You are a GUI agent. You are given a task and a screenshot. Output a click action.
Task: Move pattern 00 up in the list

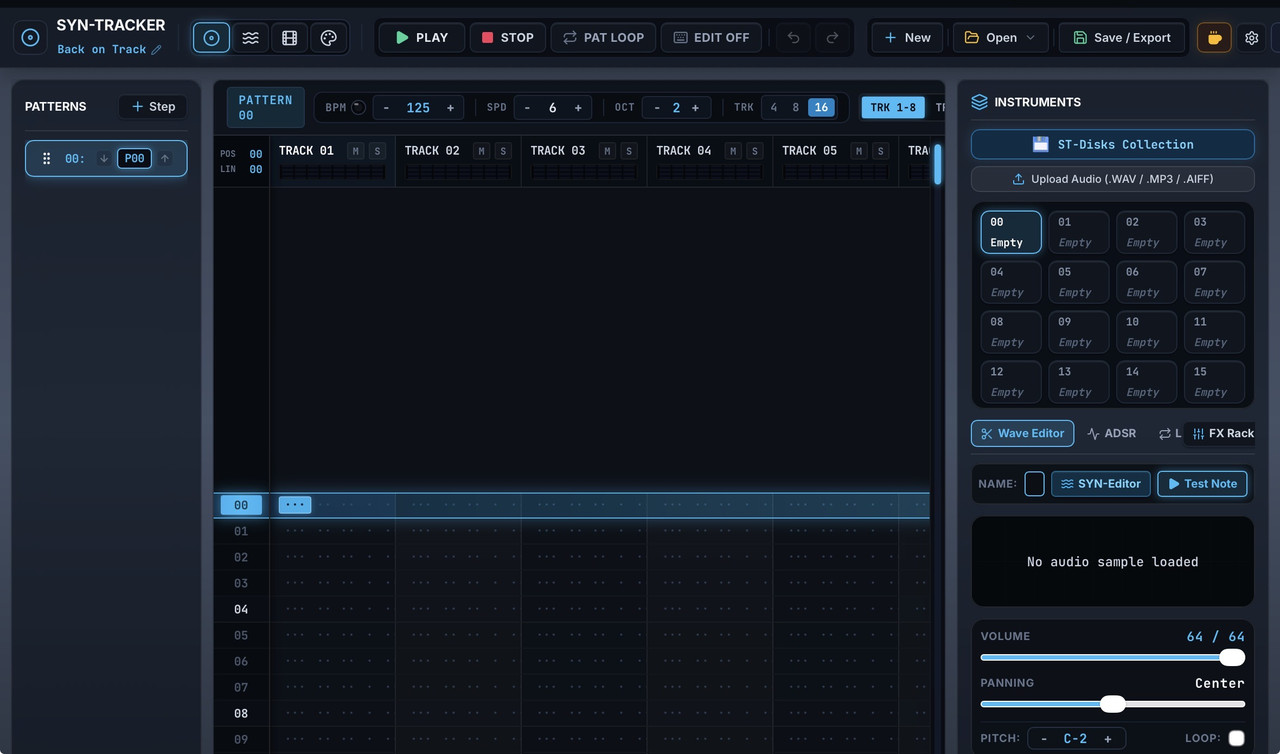pos(165,158)
